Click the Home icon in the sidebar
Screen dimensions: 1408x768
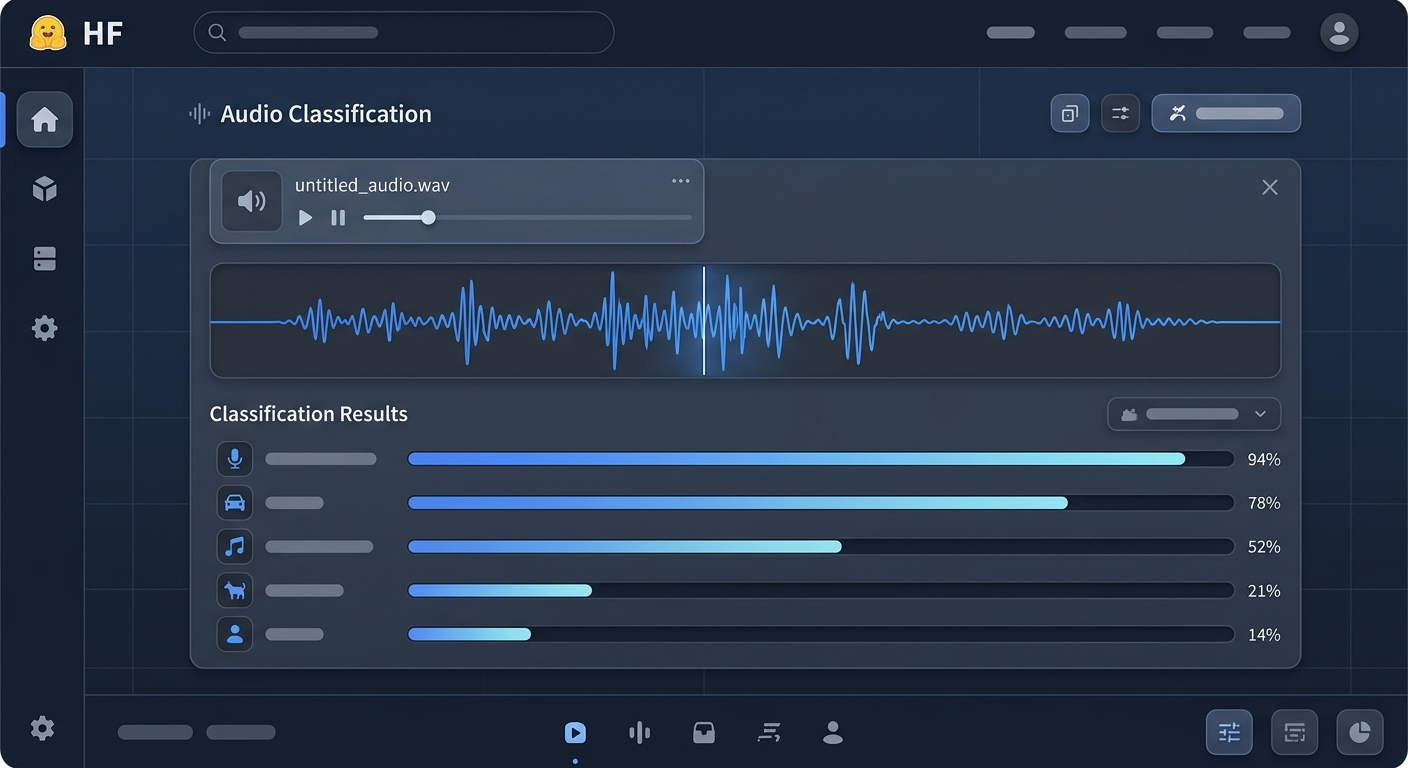coord(44,120)
